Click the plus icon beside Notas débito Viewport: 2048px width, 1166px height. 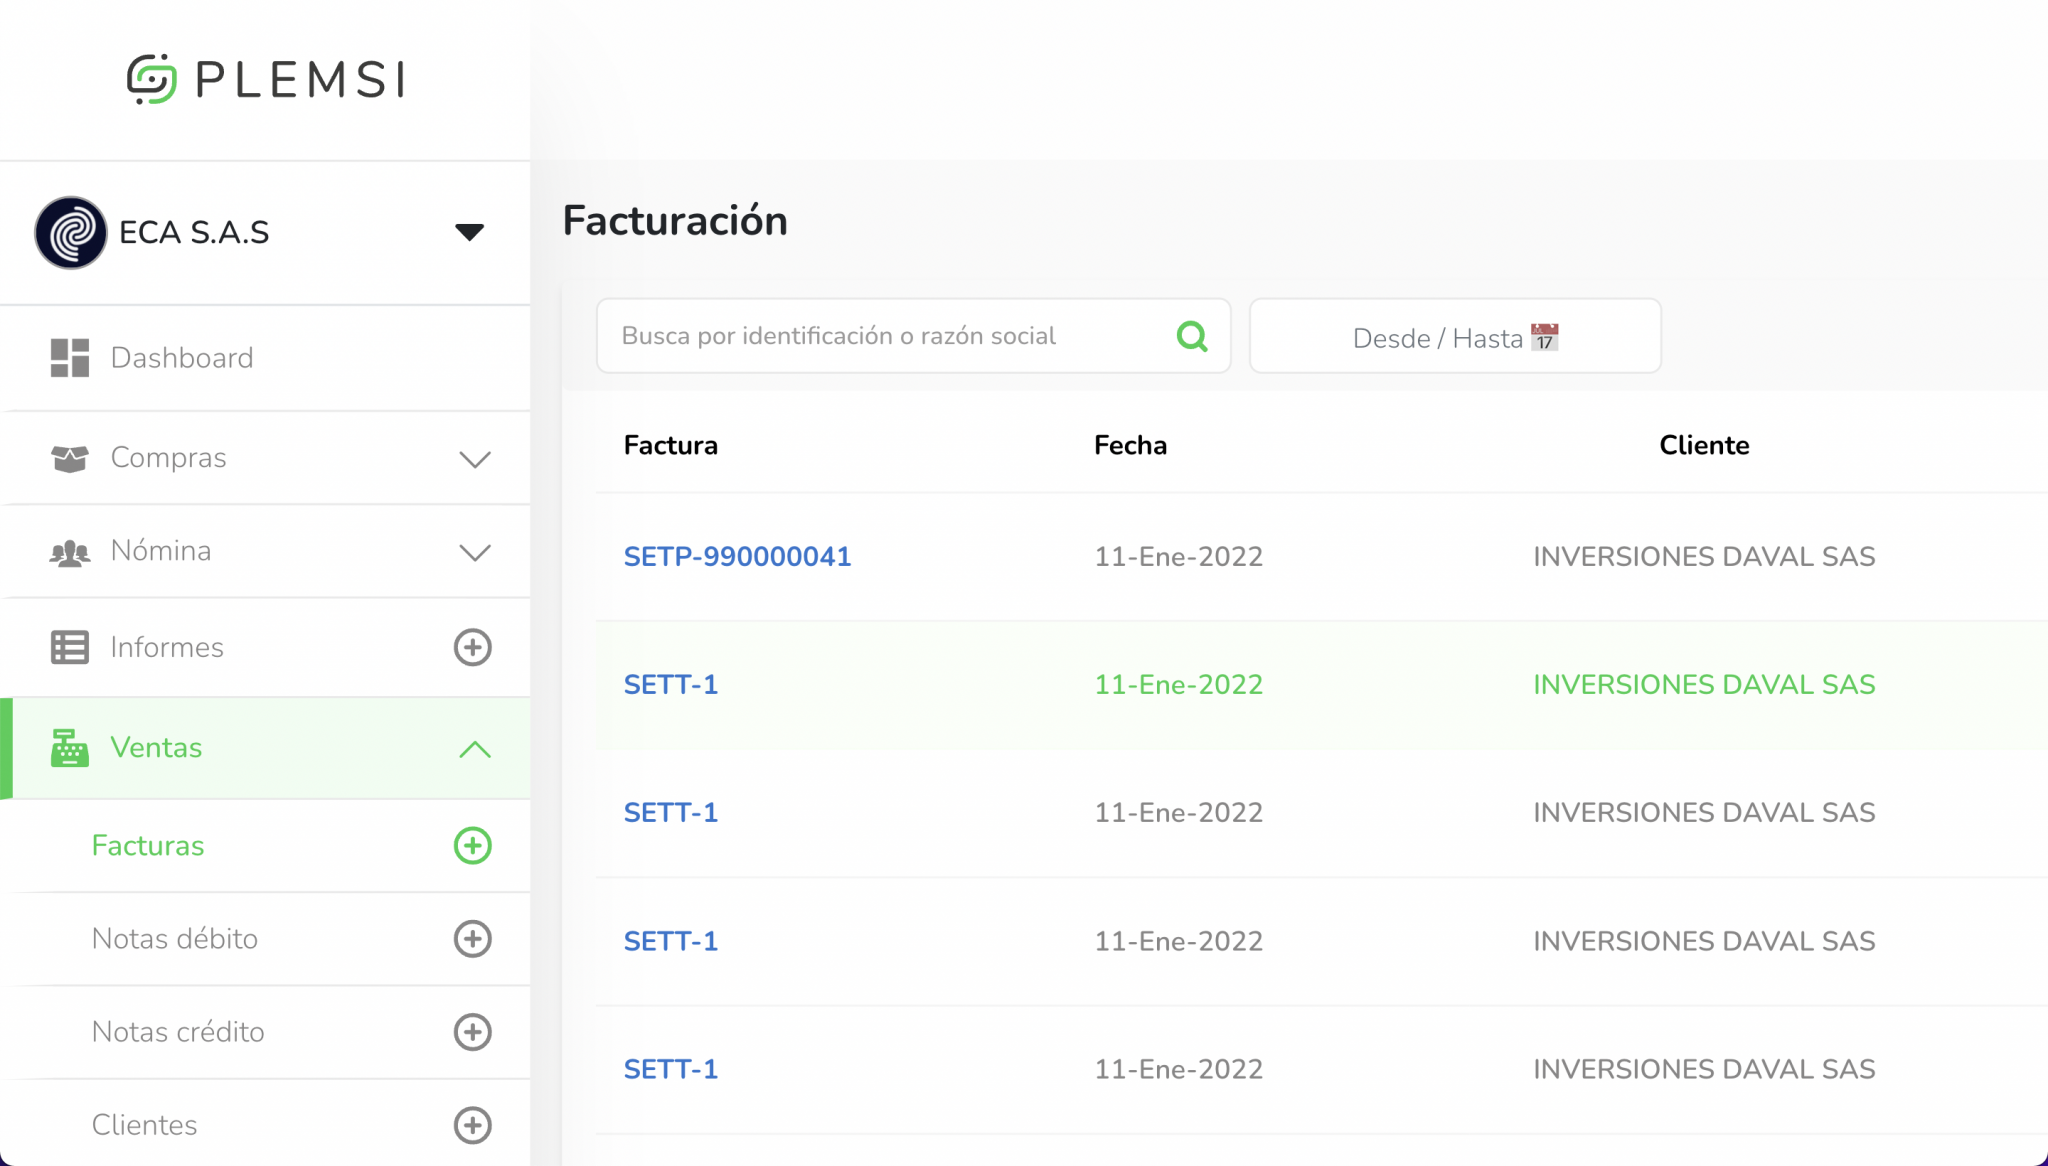tap(472, 939)
